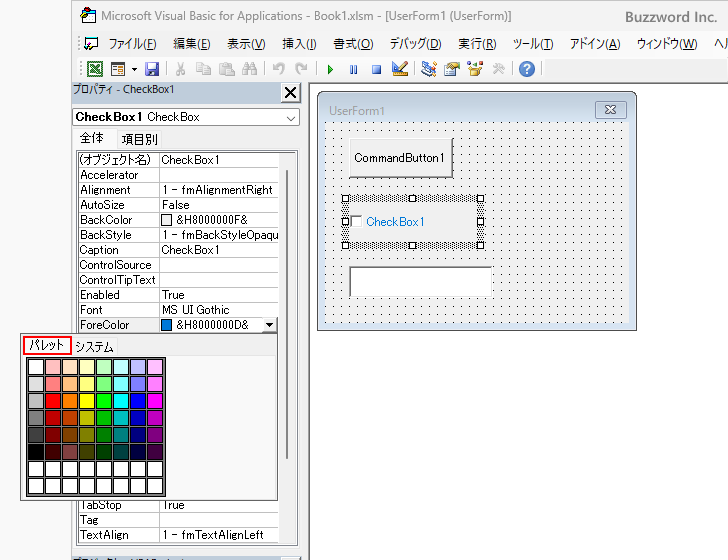Switch to the 項目別 tab

[139, 139]
